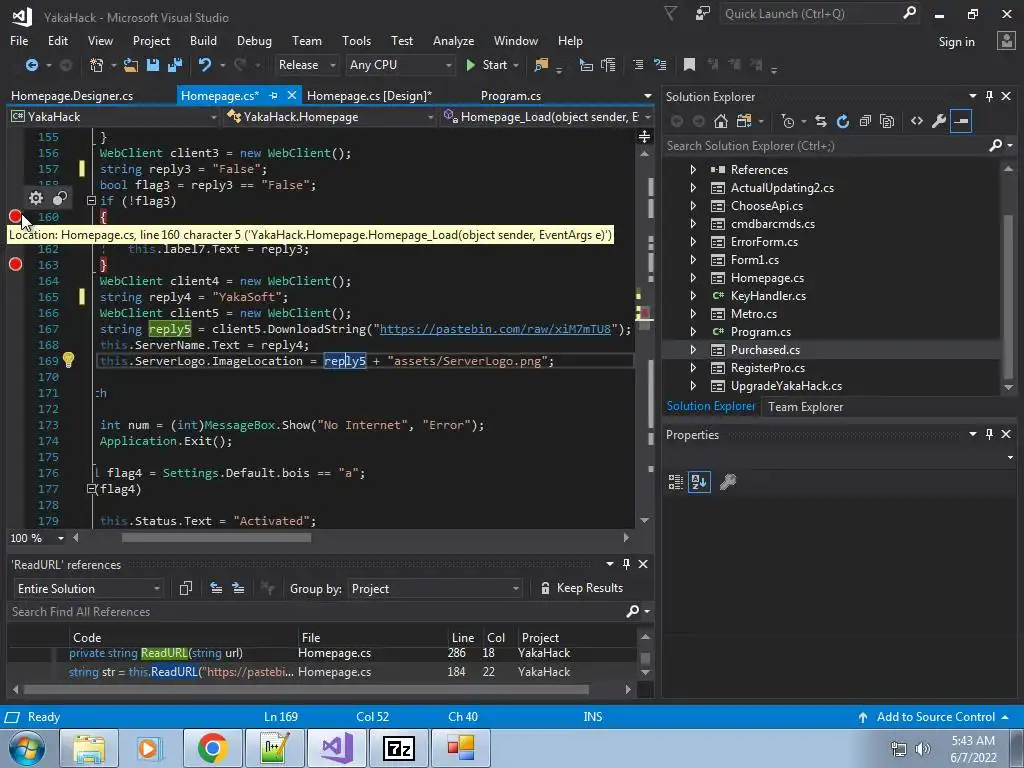
Task: Click the Solution Explorer Home icon
Action: click(x=720, y=121)
